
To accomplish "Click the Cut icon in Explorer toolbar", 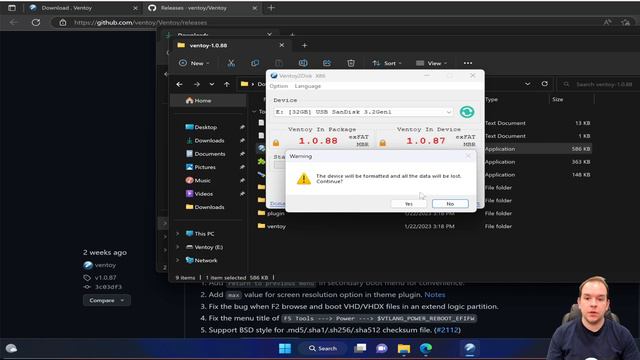I will point(231,63).
